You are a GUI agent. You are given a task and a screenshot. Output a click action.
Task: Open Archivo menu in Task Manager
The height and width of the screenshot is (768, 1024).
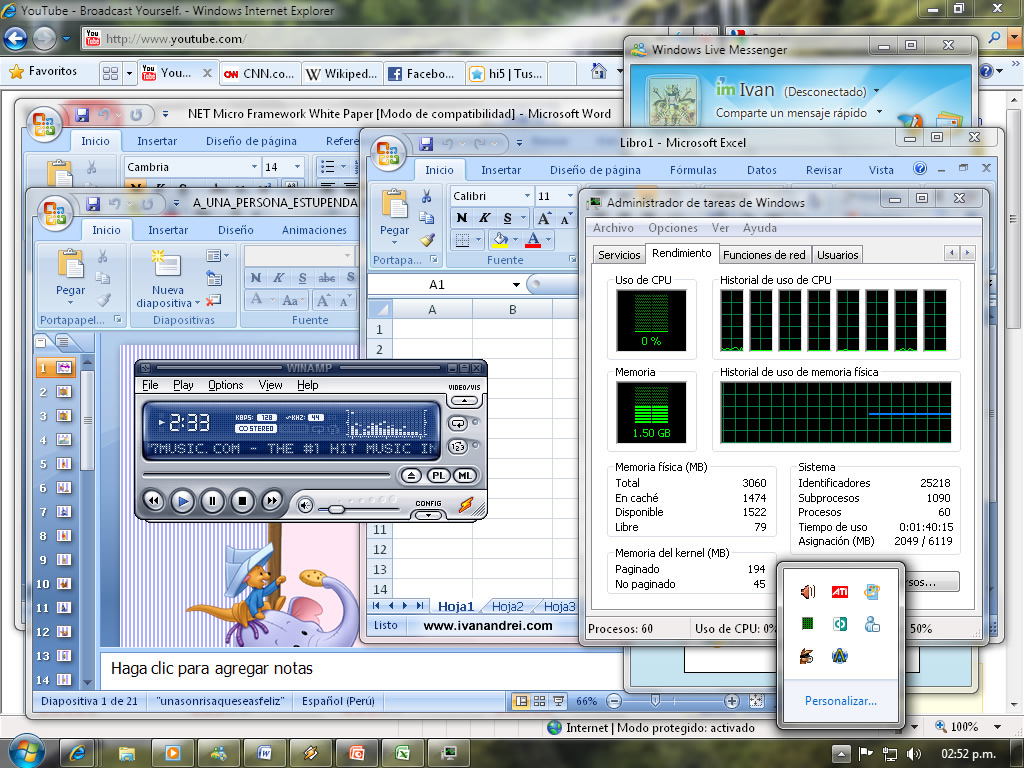pyautogui.click(x=613, y=228)
